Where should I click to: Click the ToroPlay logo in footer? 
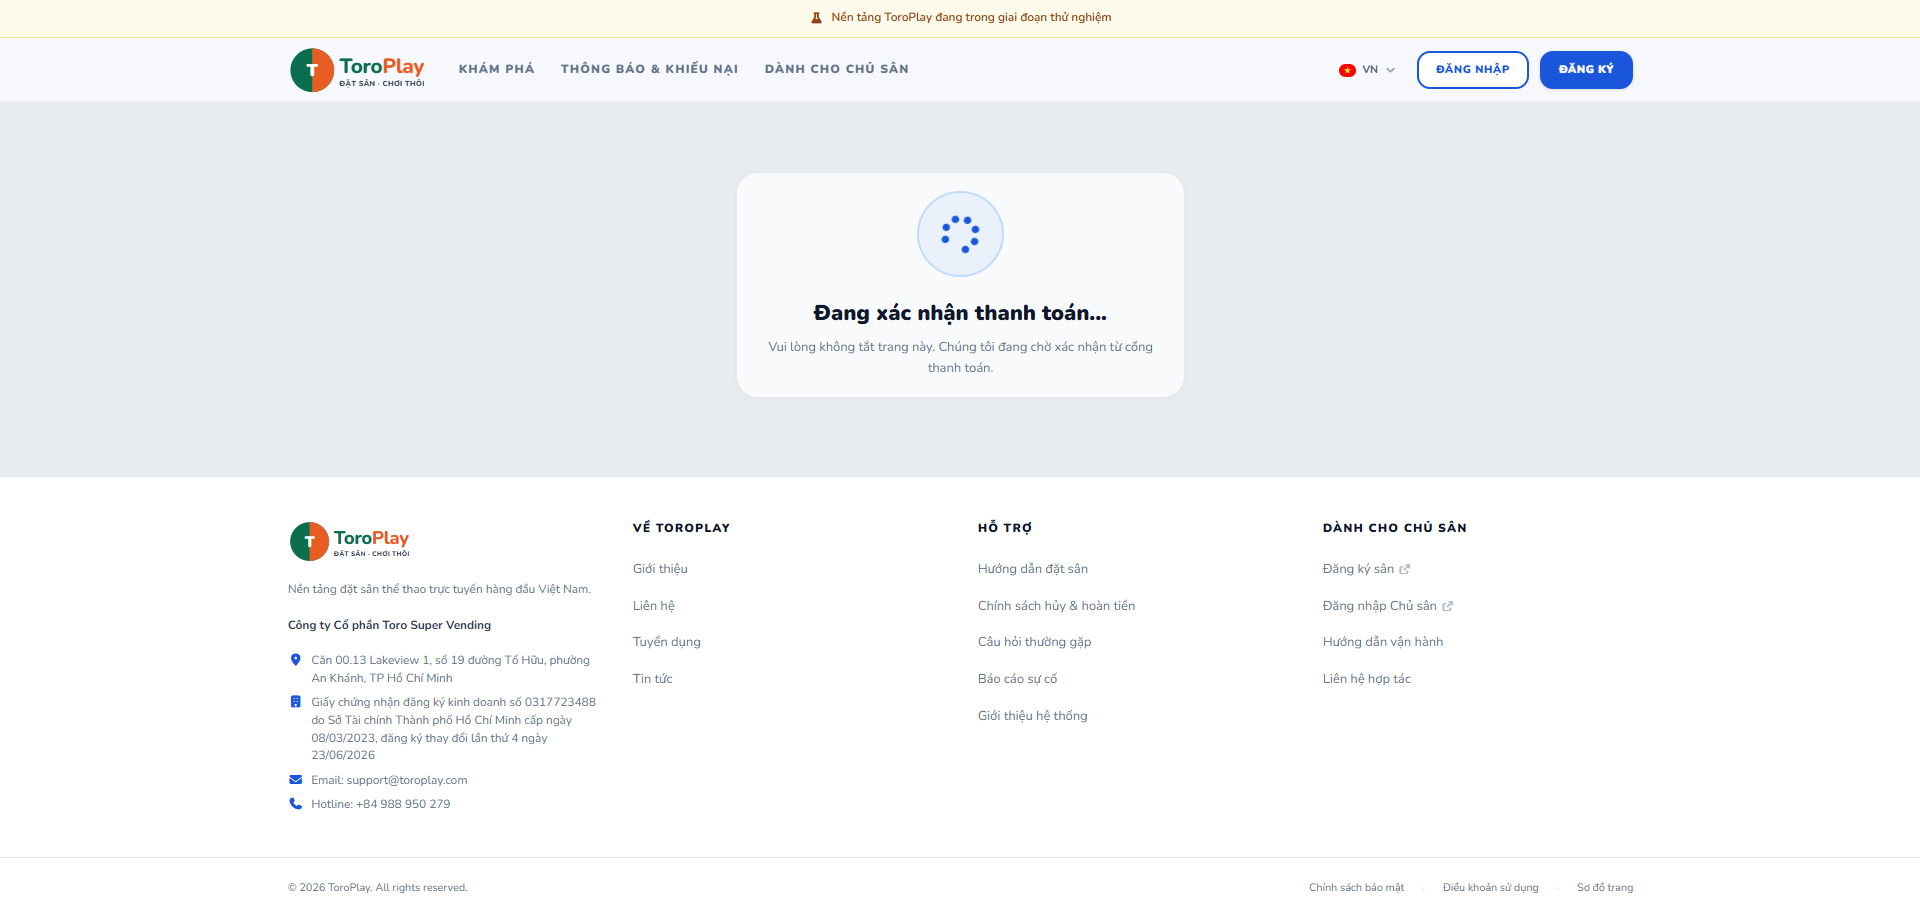pyautogui.click(x=350, y=541)
